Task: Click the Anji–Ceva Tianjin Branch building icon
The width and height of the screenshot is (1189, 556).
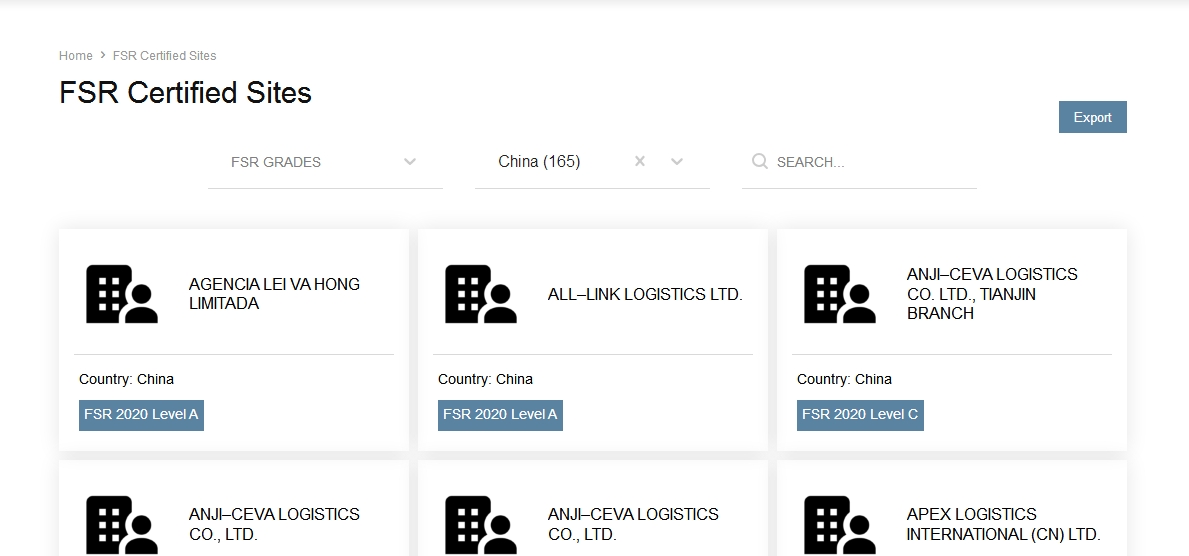Action: (839, 294)
